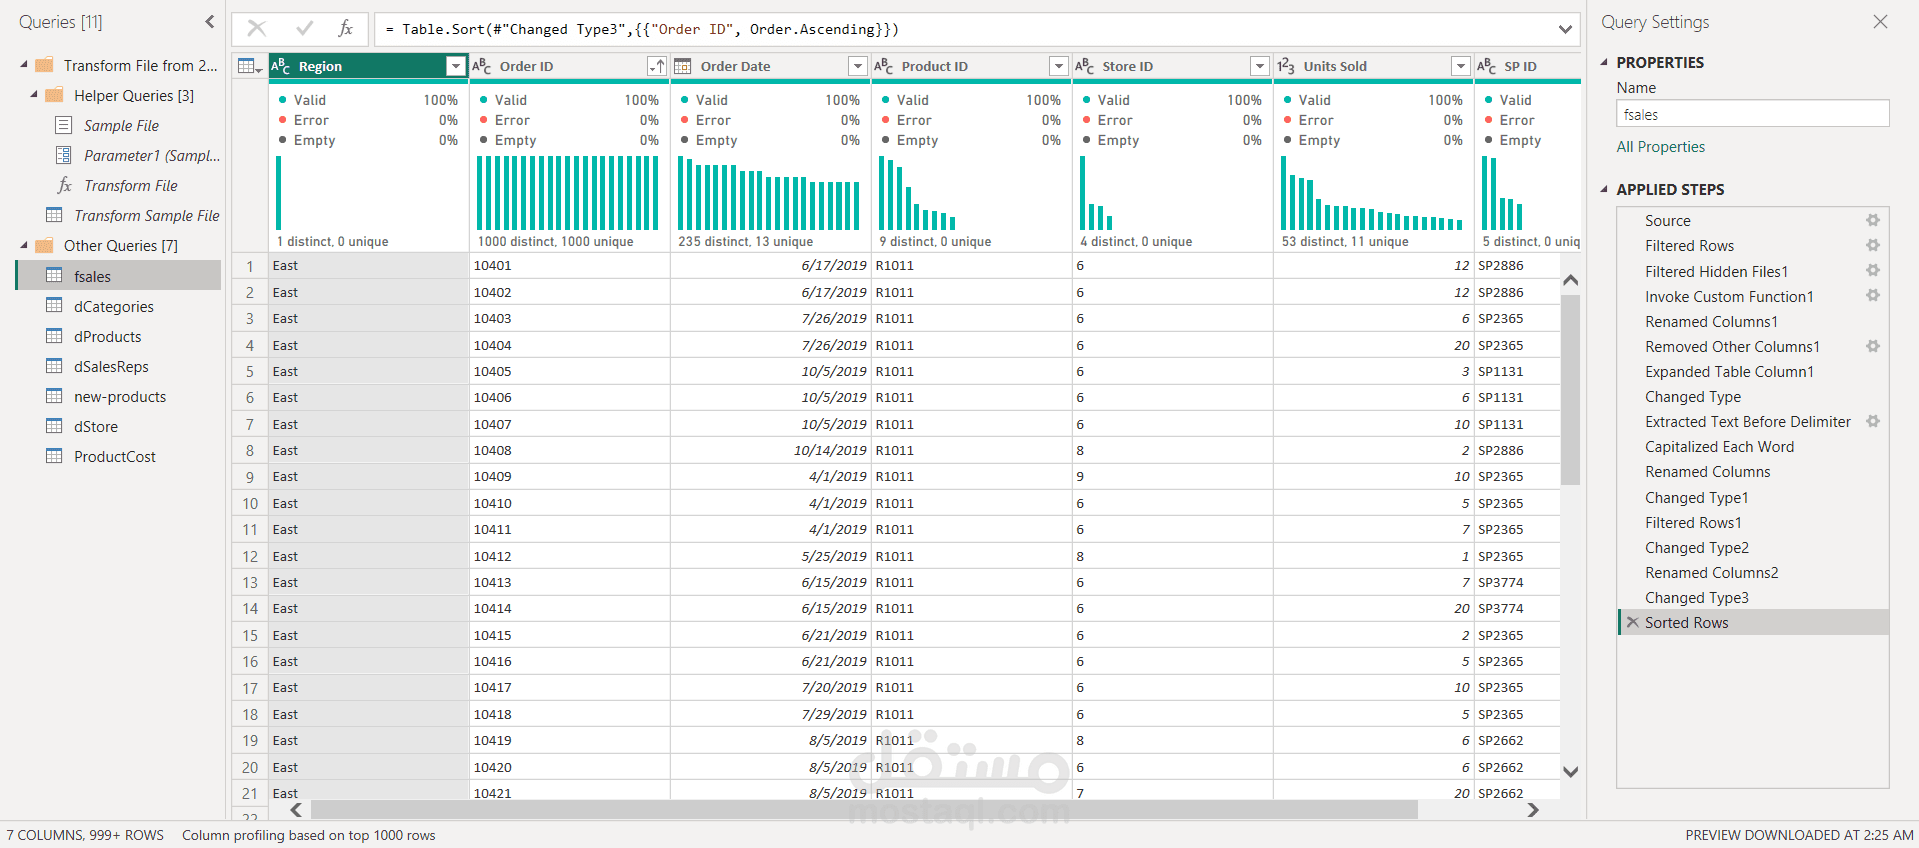Collapse the Queries pane with left chevron
The height and width of the screenshot is (848, 1919).
point(209,22)
